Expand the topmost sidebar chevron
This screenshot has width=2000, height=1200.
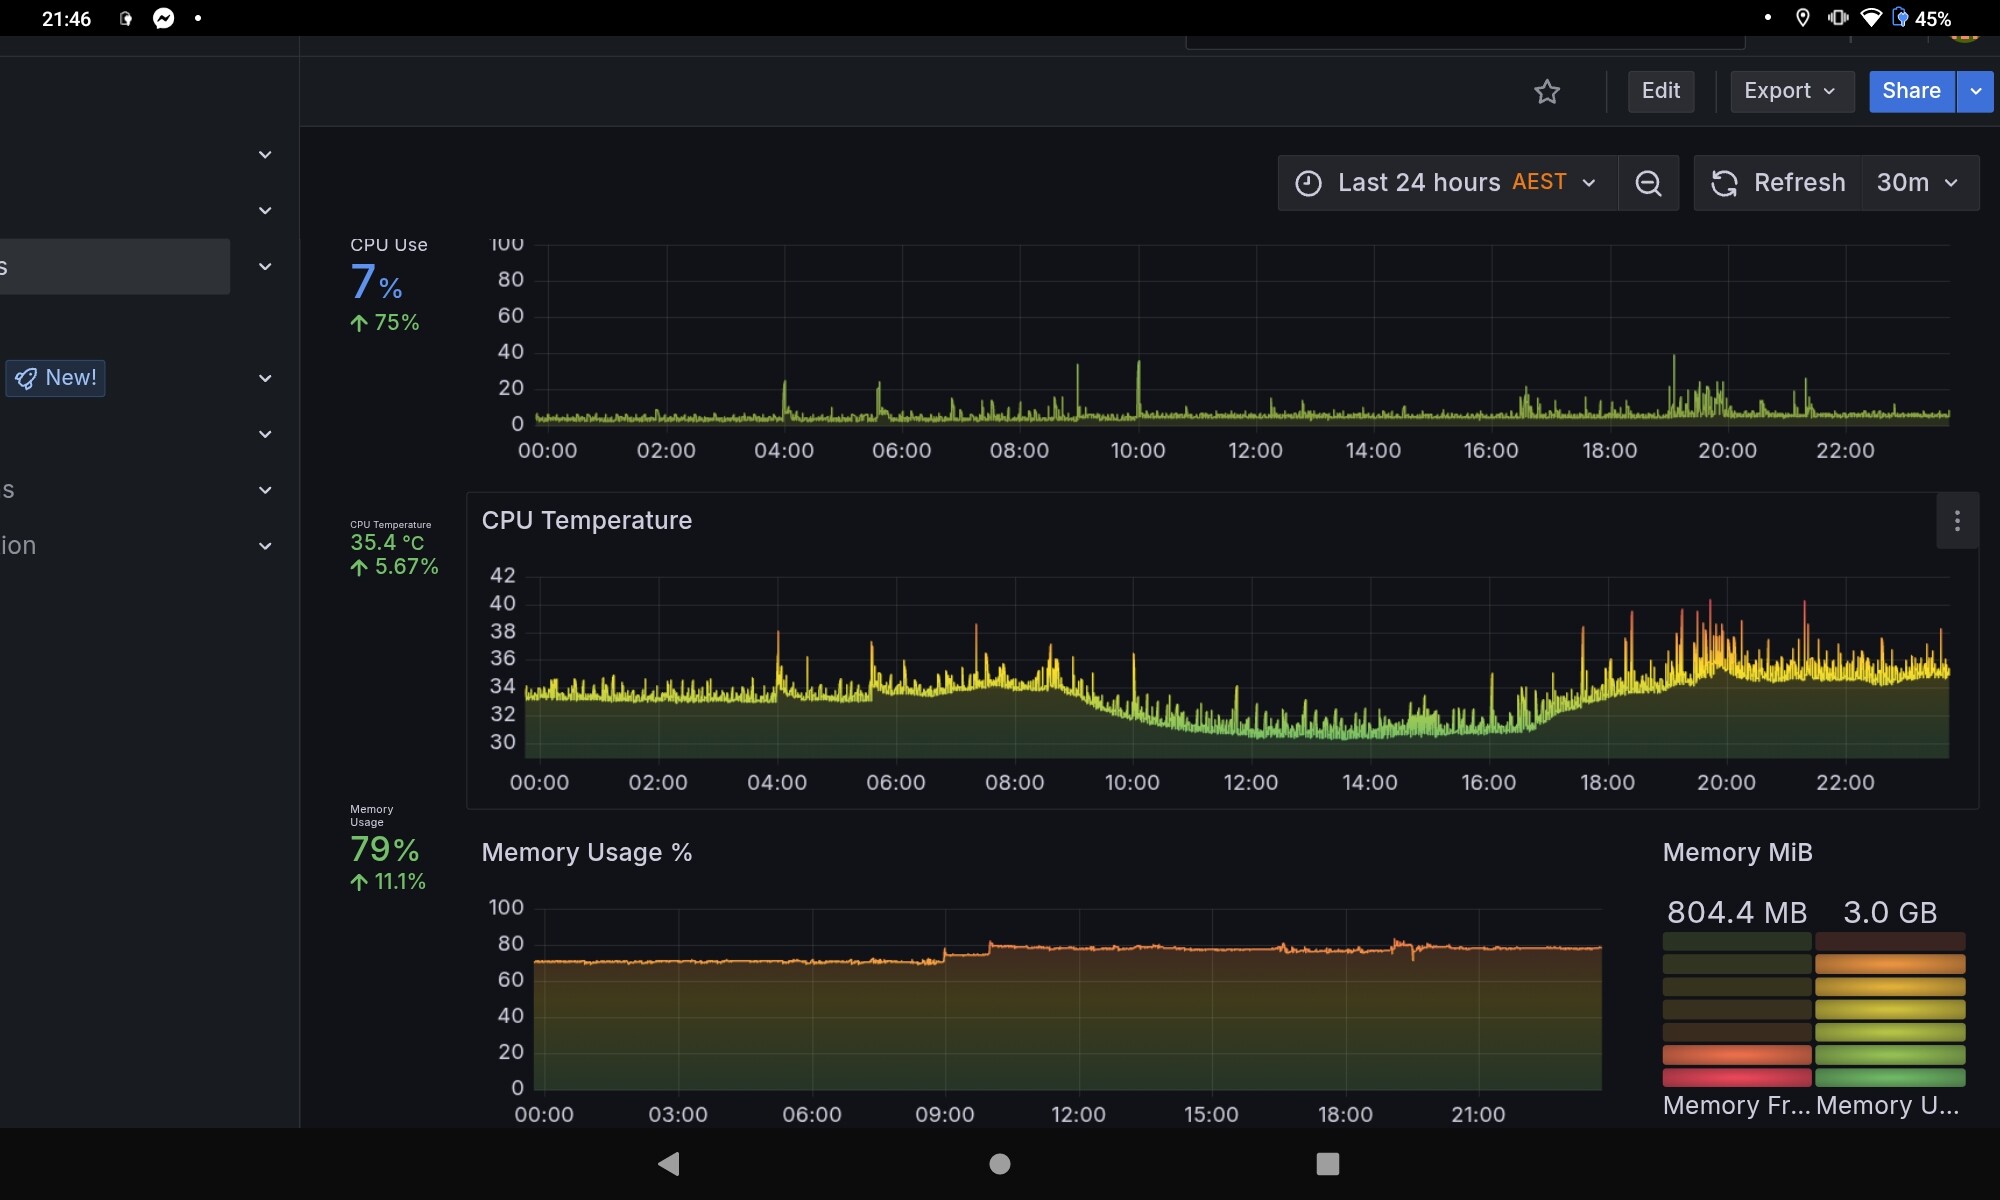point(265,154)
